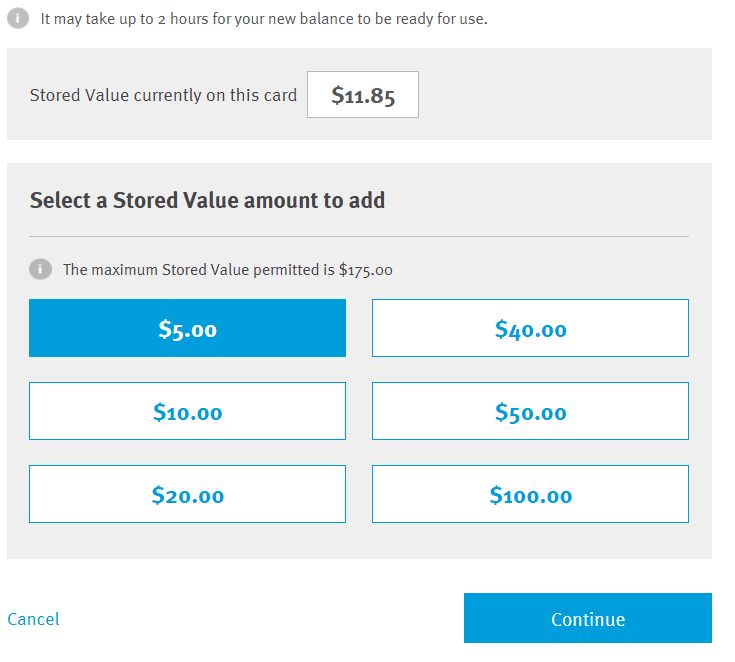Add $100.00 by selecting its button
Viewport: 735px width, 662px height.
point(530,494)
